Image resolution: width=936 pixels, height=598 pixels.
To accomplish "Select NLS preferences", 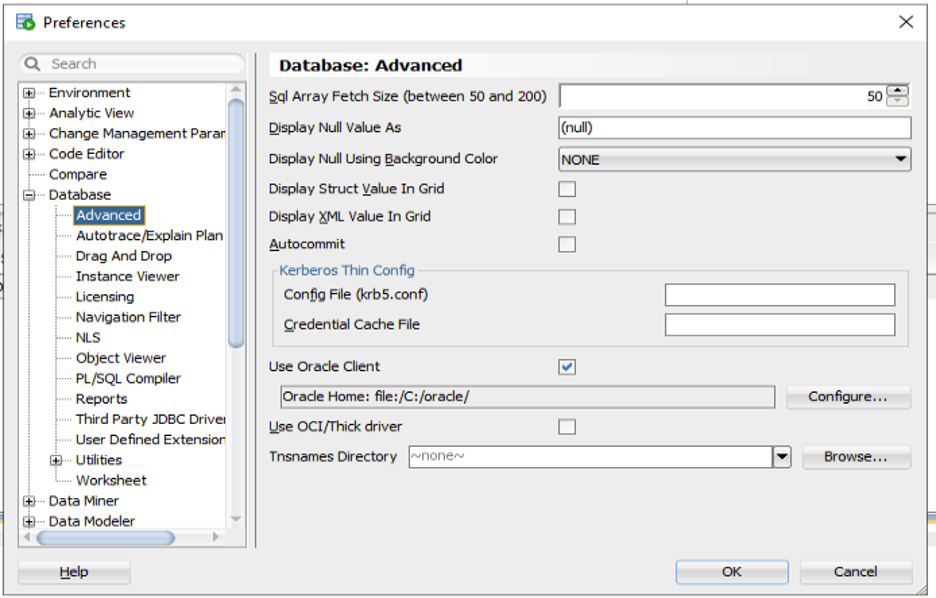I will coord(88,338).
